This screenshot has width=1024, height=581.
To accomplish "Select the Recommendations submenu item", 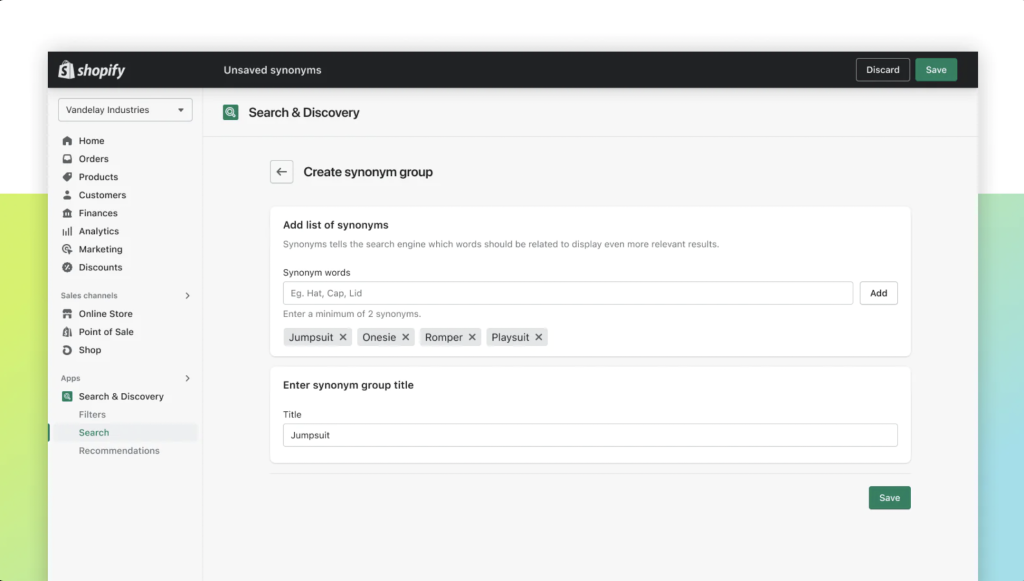I will (x=119, y=450).
